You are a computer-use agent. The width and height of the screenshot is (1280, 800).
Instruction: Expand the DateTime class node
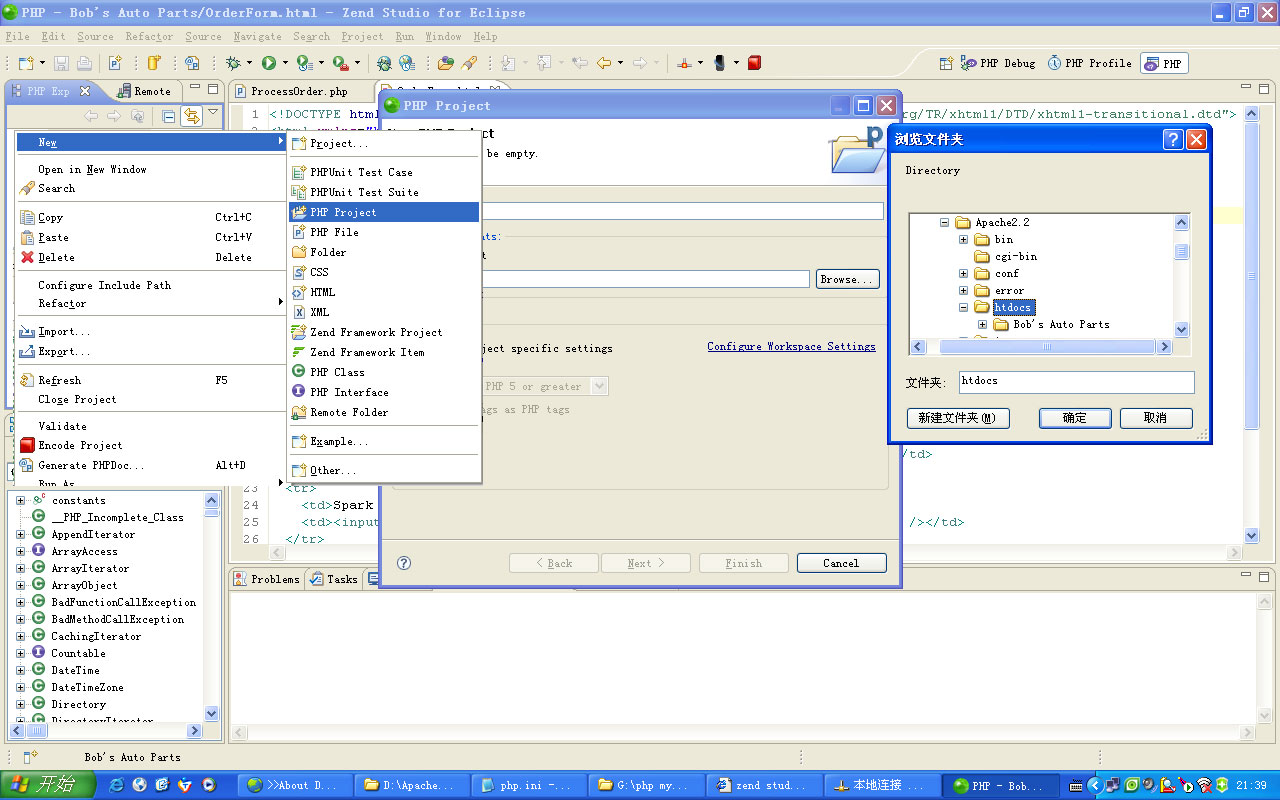click(x=20, y=670)
